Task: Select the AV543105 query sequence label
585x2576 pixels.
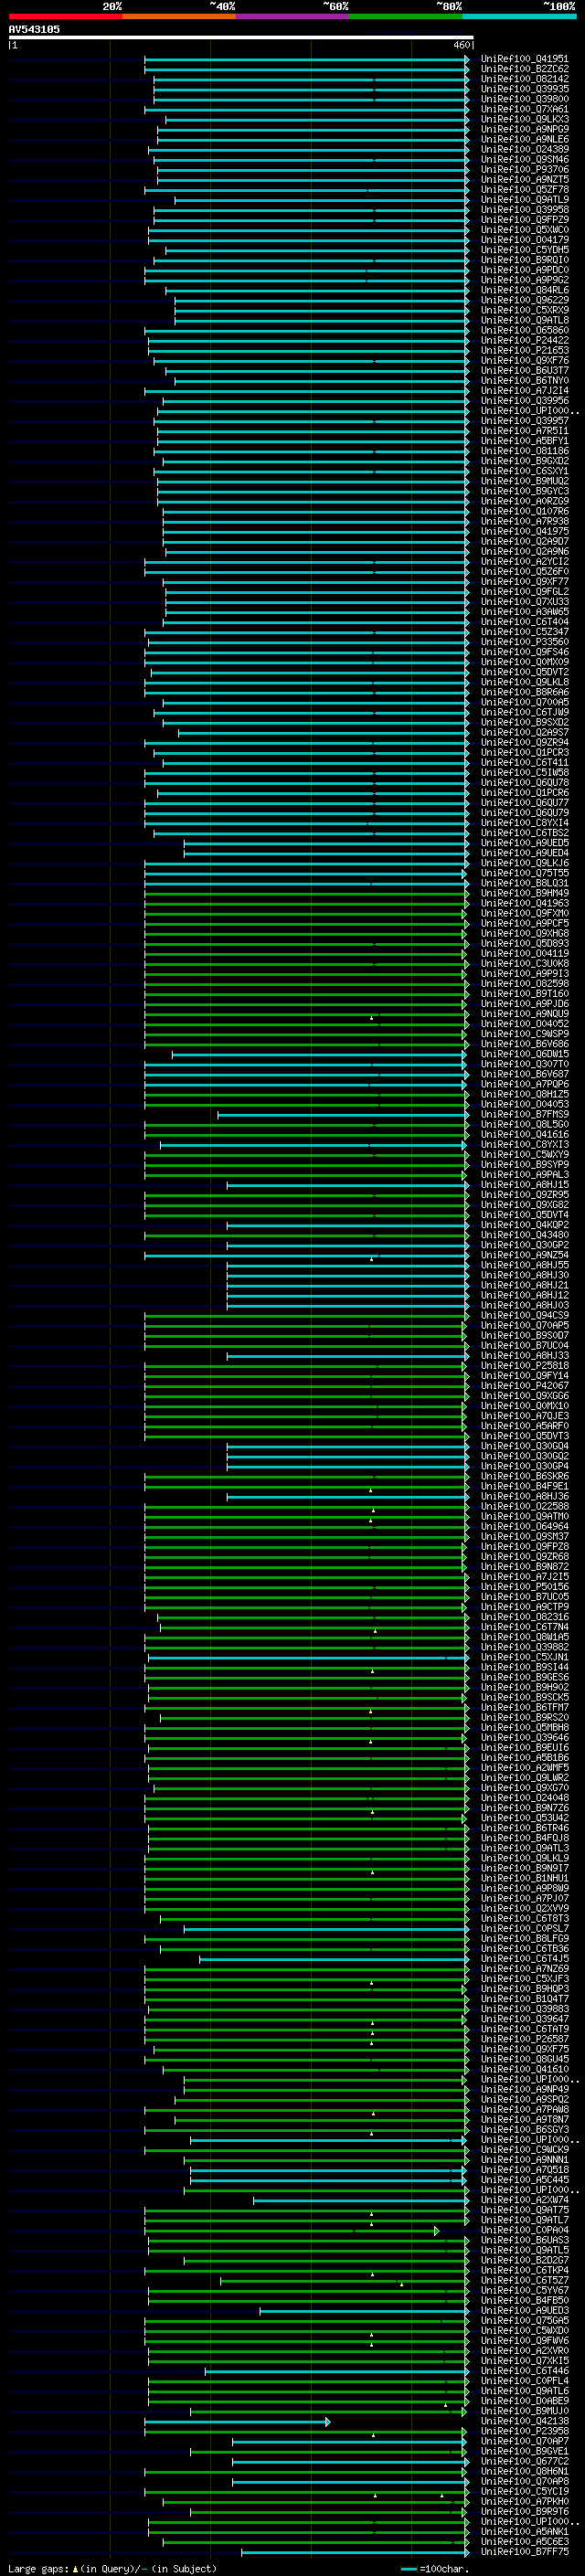Action: pyautogui.click(x=34, y=29)
